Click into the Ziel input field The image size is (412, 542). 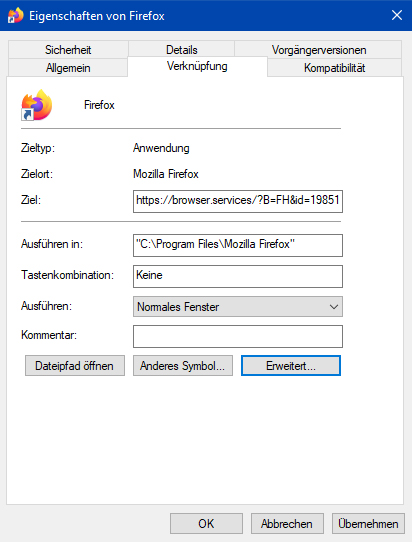[x=238, y=201]
